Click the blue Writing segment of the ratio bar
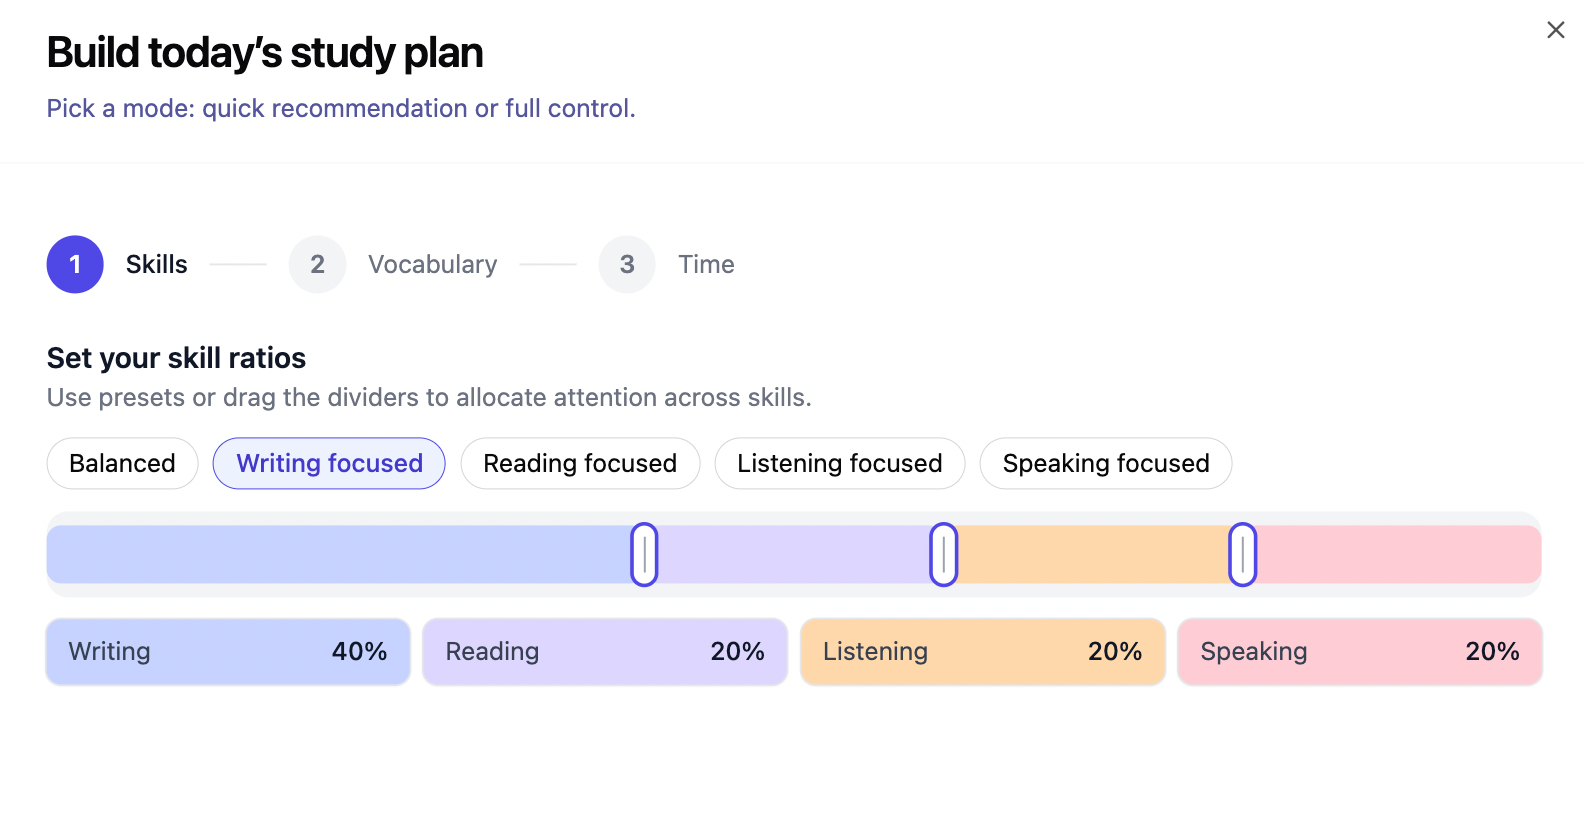 coord(338,554)
